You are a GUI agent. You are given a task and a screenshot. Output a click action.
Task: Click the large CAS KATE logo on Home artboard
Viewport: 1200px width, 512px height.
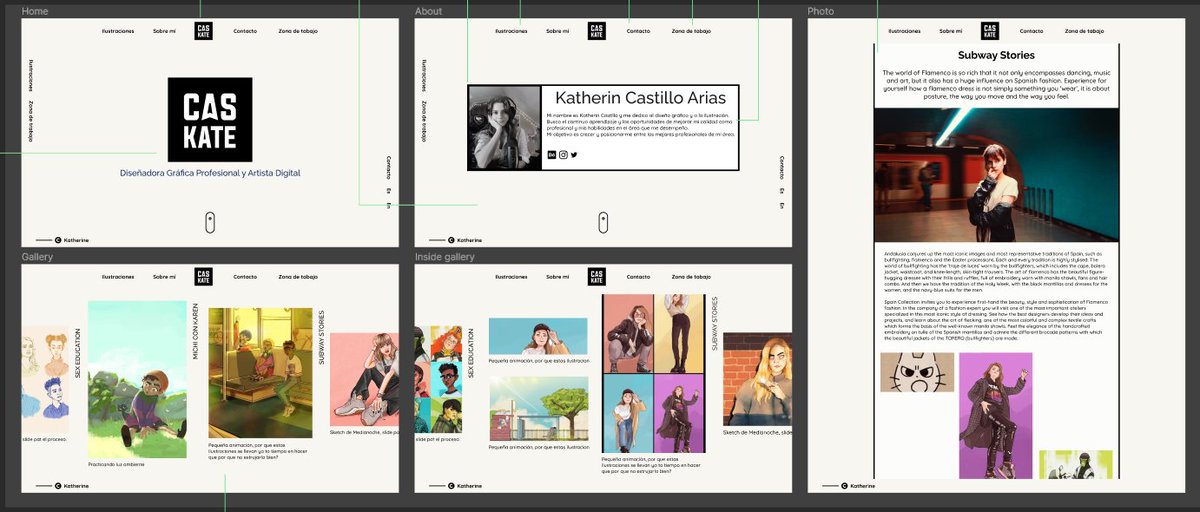(x=210, y=119)
